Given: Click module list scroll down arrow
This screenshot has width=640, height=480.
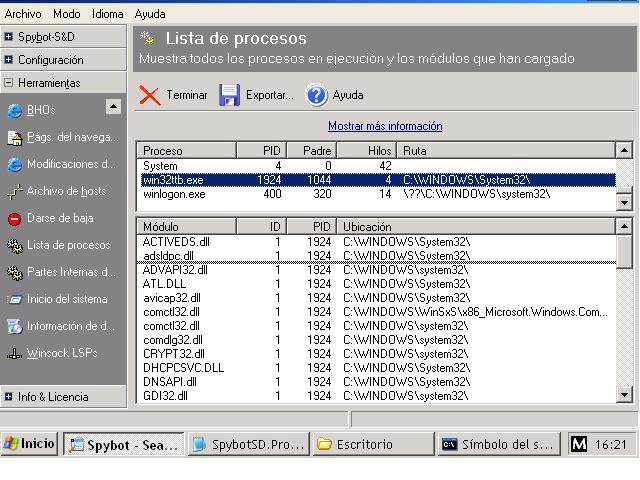Looking at the screenshot, I should click(624, 395).
